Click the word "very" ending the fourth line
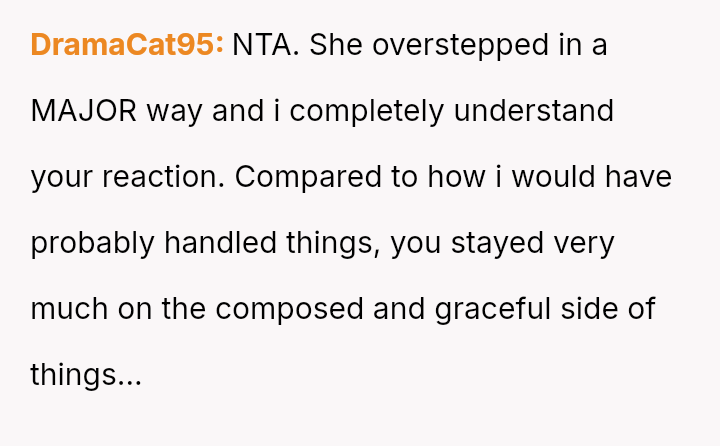Image resolution: width=720 pixels, height=446 pixels. (x=586, y=243)
